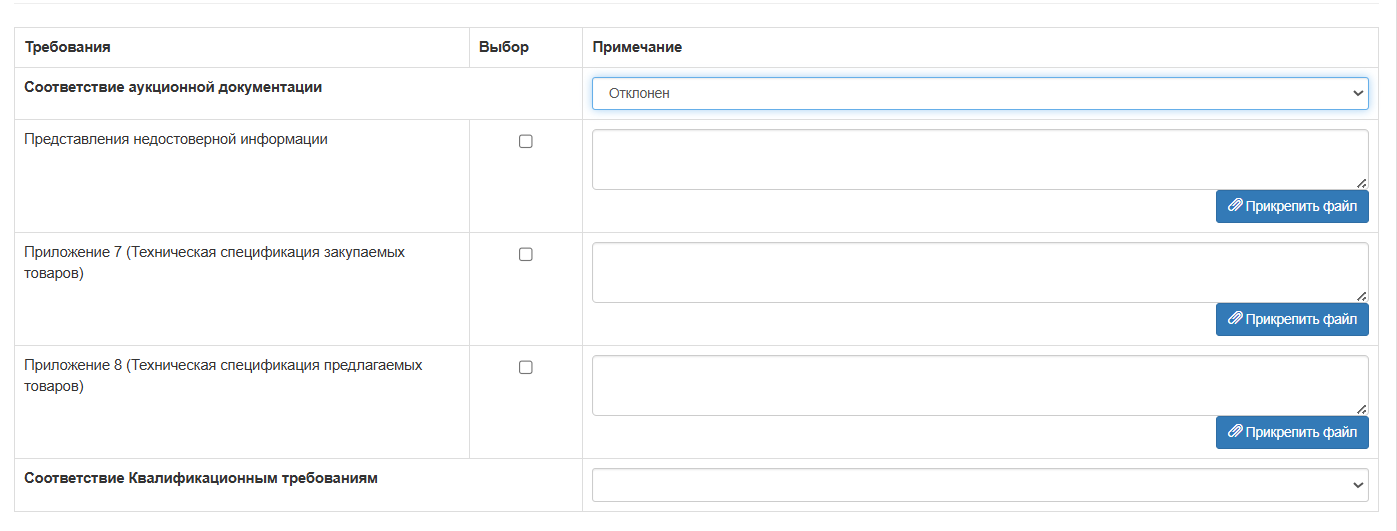
Task: Select the Соответствие аукционной документации row label
Action: tap(173, 87)
